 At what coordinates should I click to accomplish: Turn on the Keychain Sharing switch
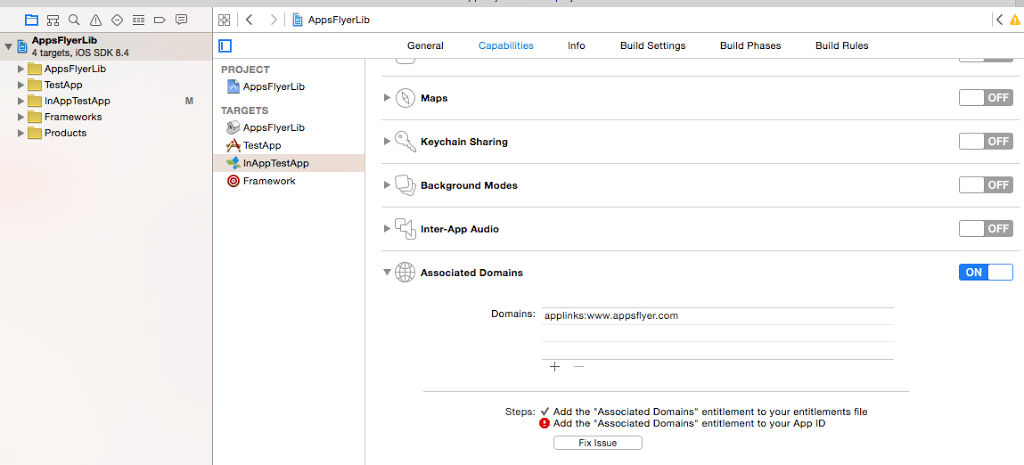[985, 142]
